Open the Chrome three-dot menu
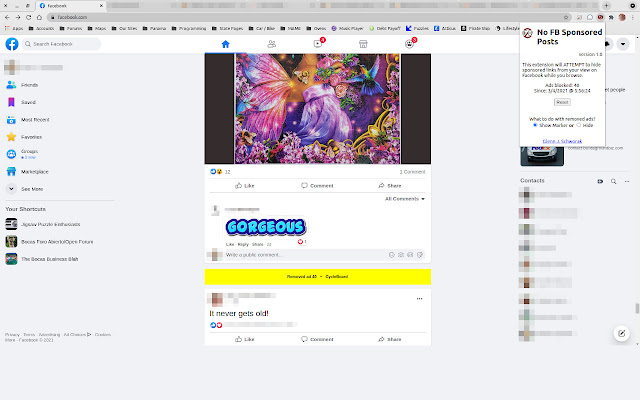Screen dimensions: 640x400 point(633,17)
